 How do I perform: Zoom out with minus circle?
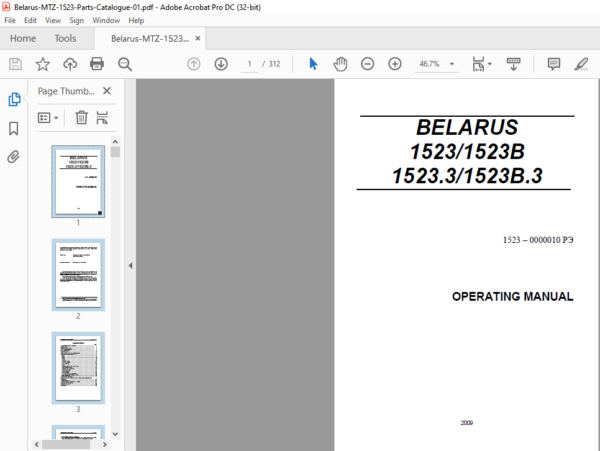(367, 64)
